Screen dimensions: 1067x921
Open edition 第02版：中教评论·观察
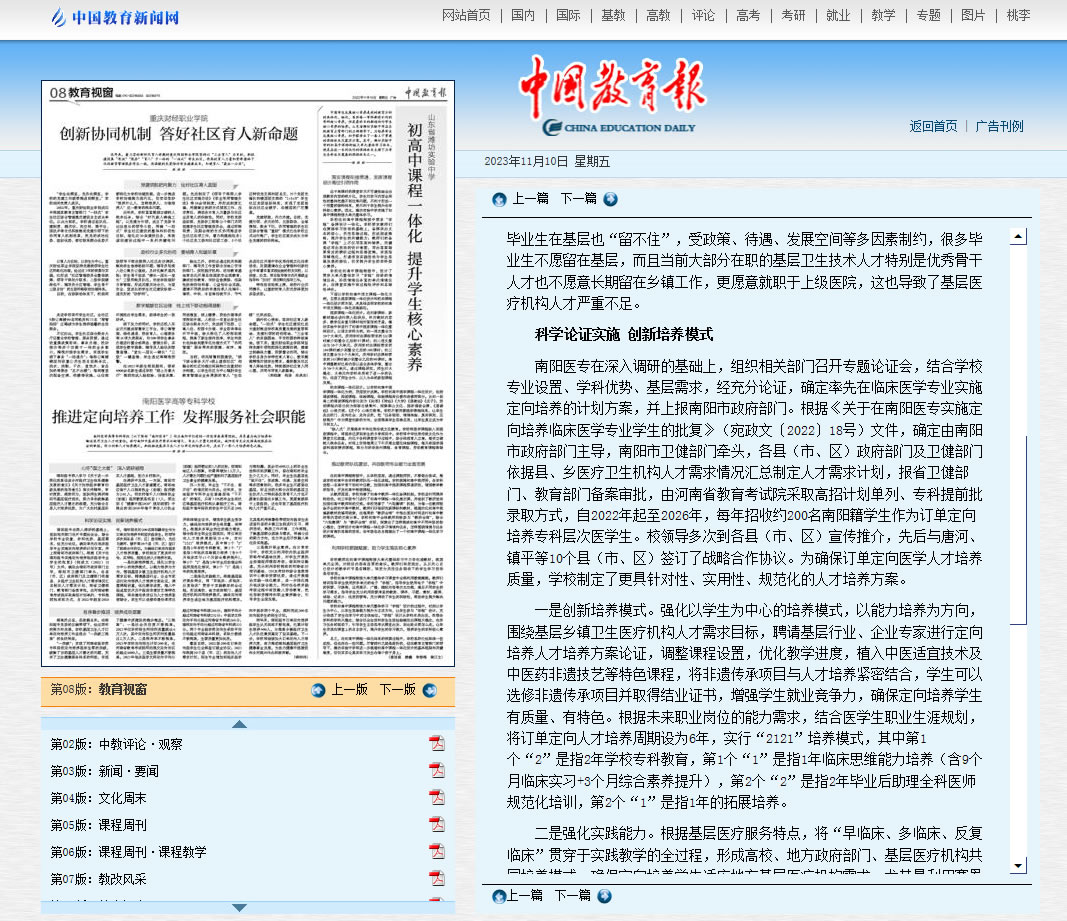pos(116,744)
